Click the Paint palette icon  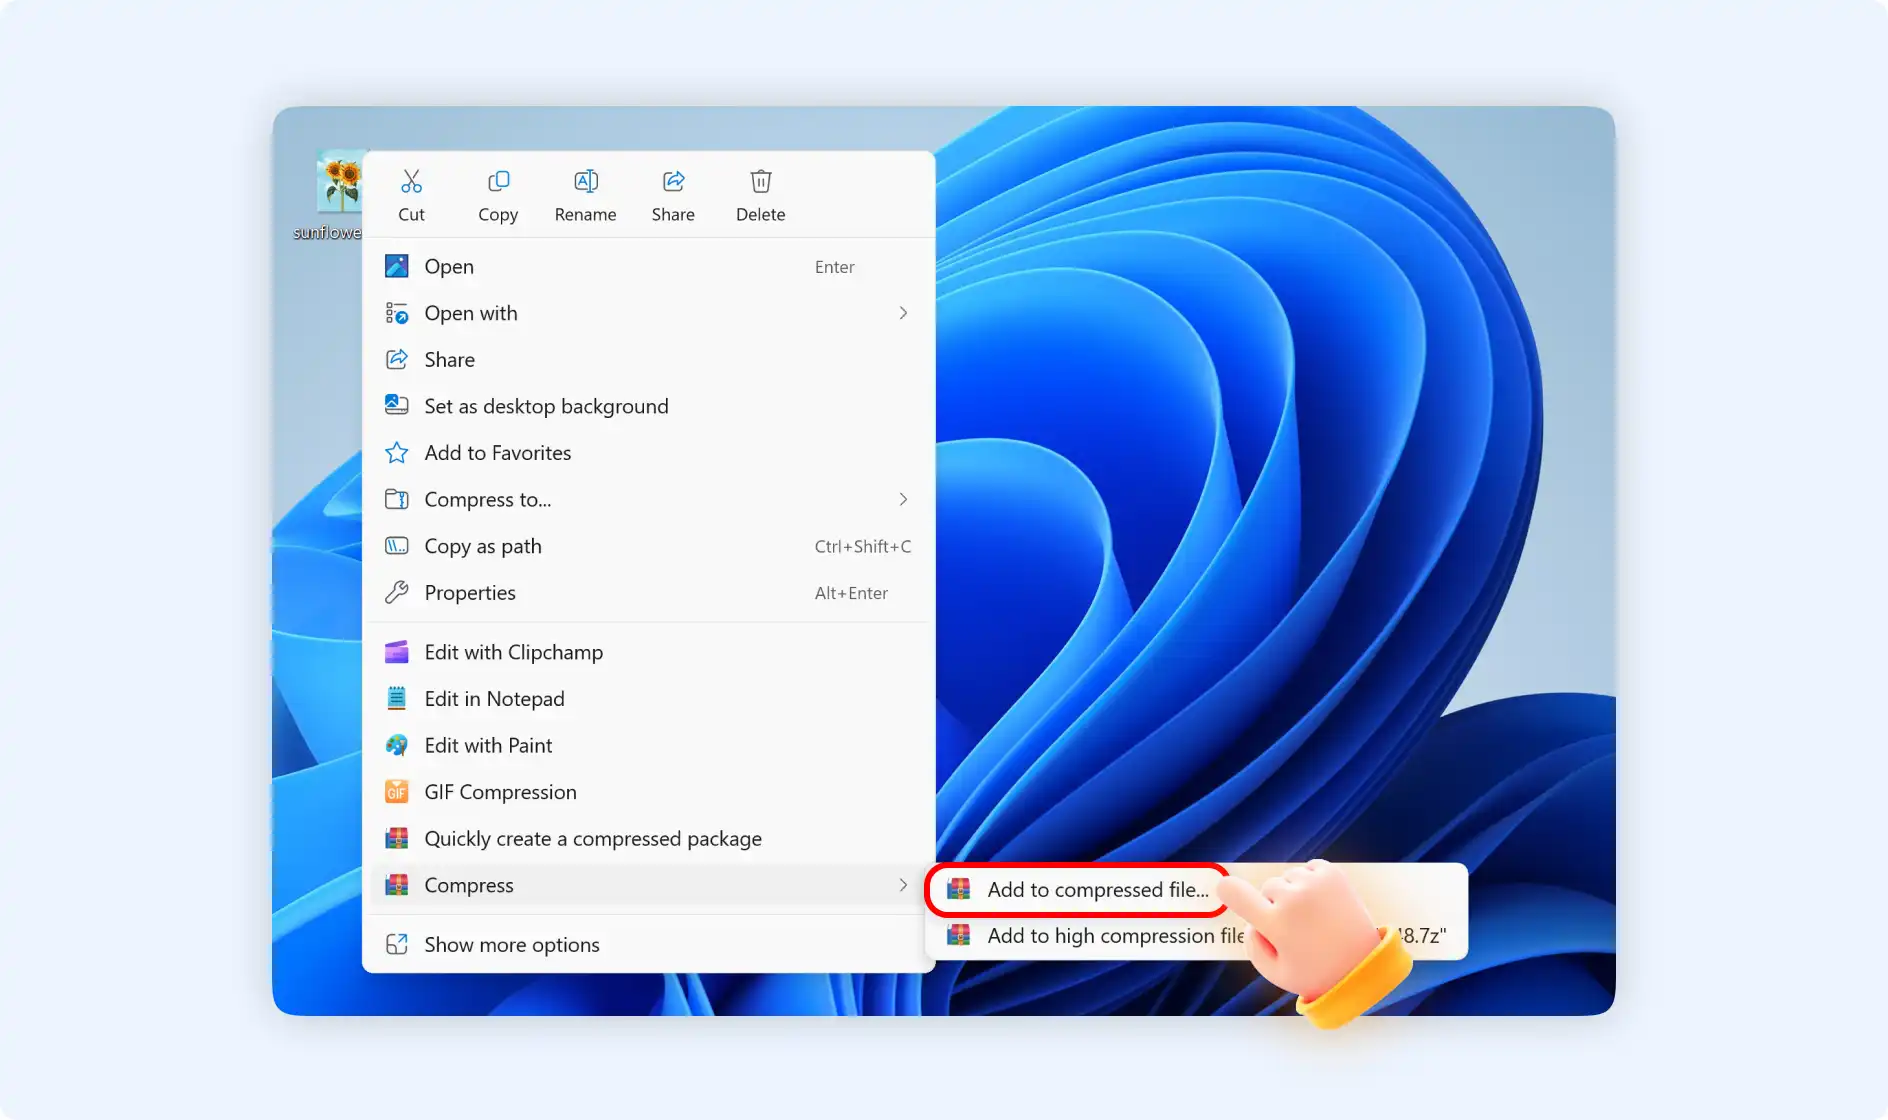397,745
